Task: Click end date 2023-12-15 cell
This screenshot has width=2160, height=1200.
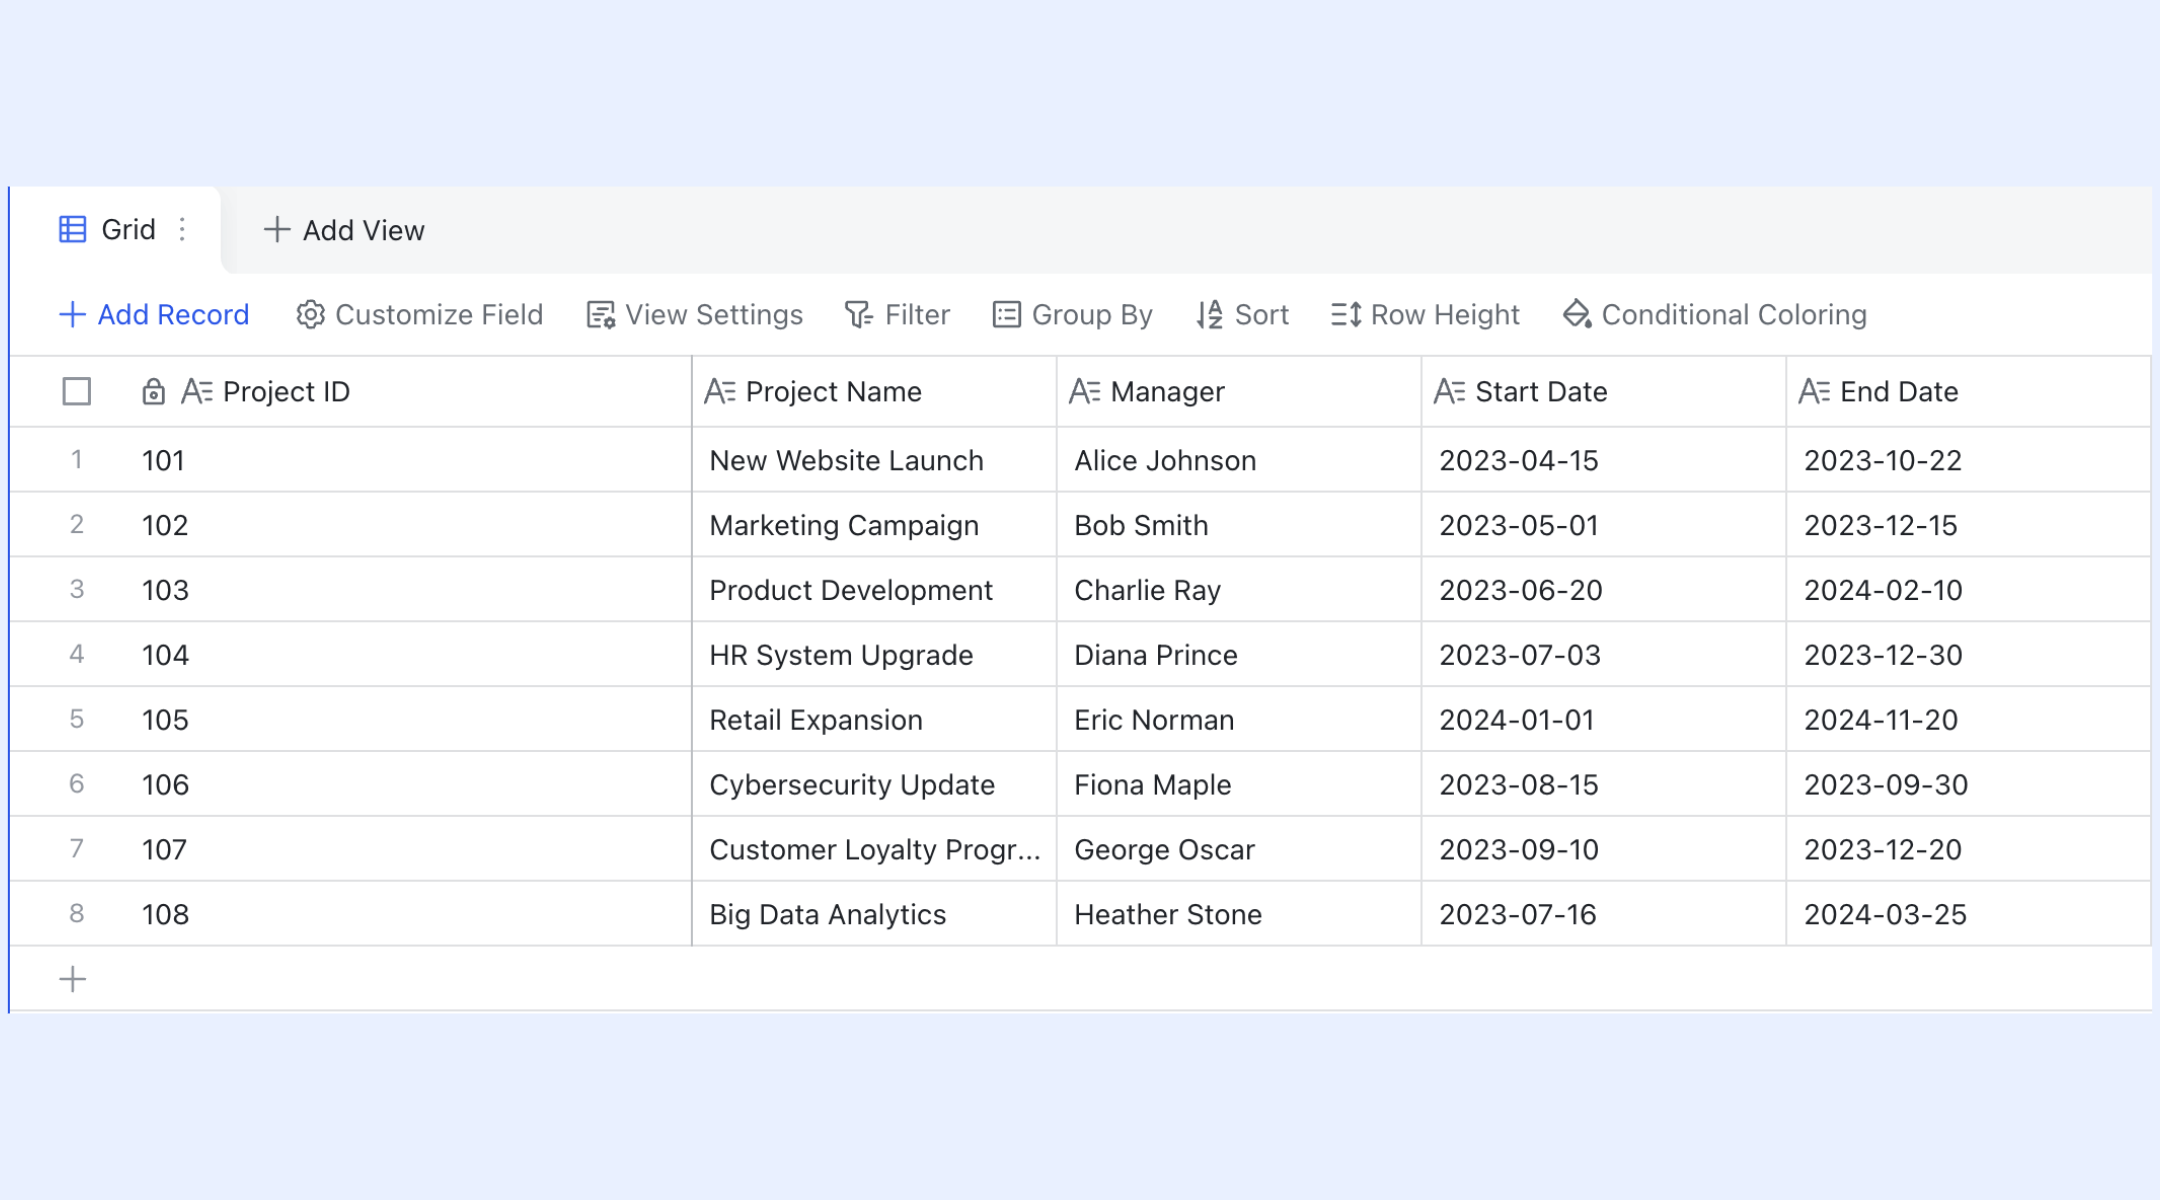Action: pos(1969,525)
